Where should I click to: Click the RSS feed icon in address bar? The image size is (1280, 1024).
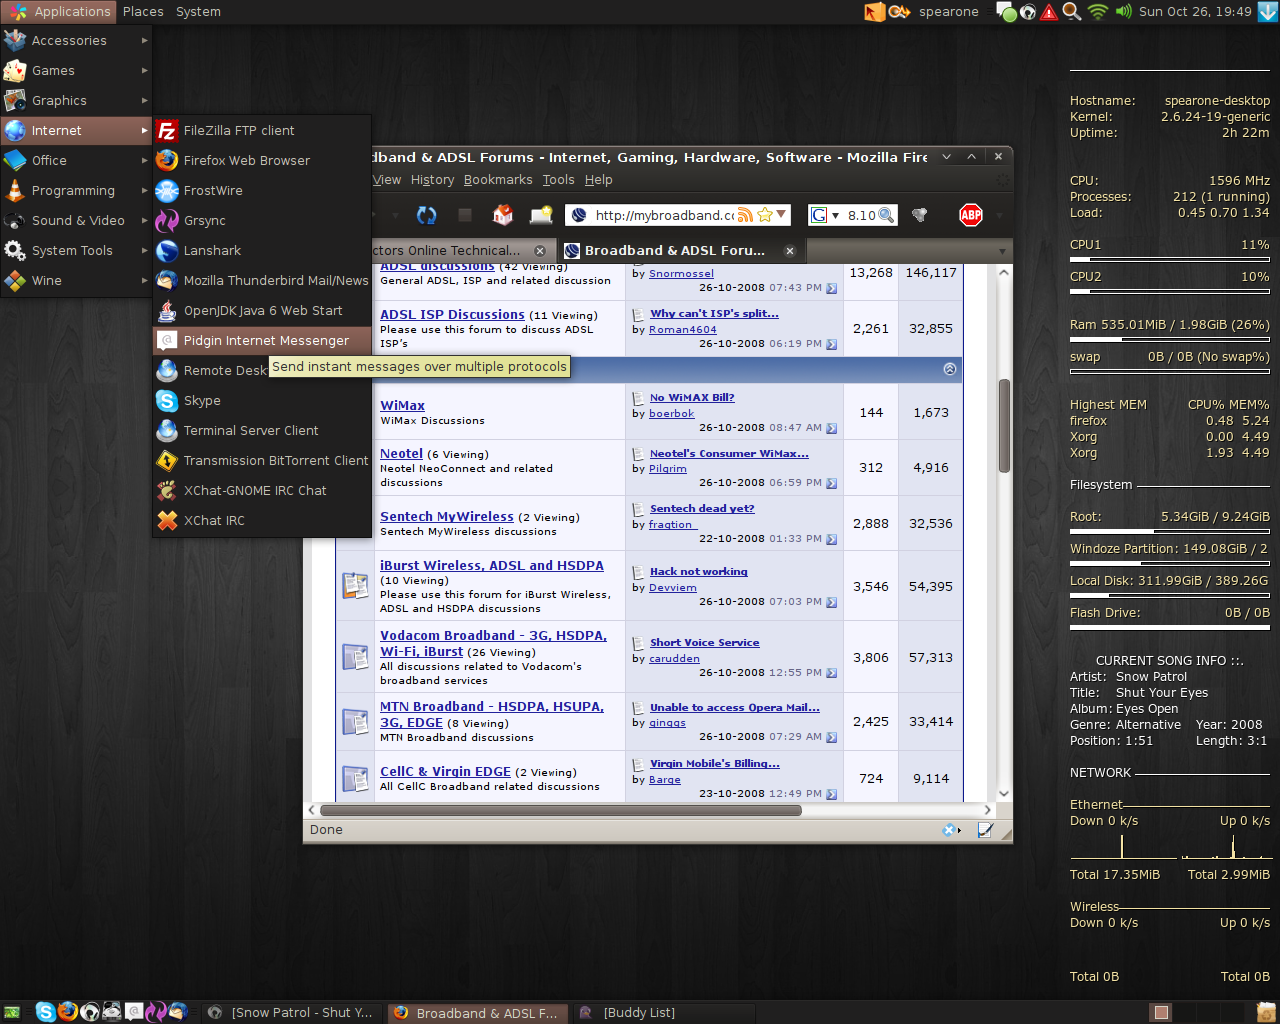pyautogui.click(x=745, y=215)
